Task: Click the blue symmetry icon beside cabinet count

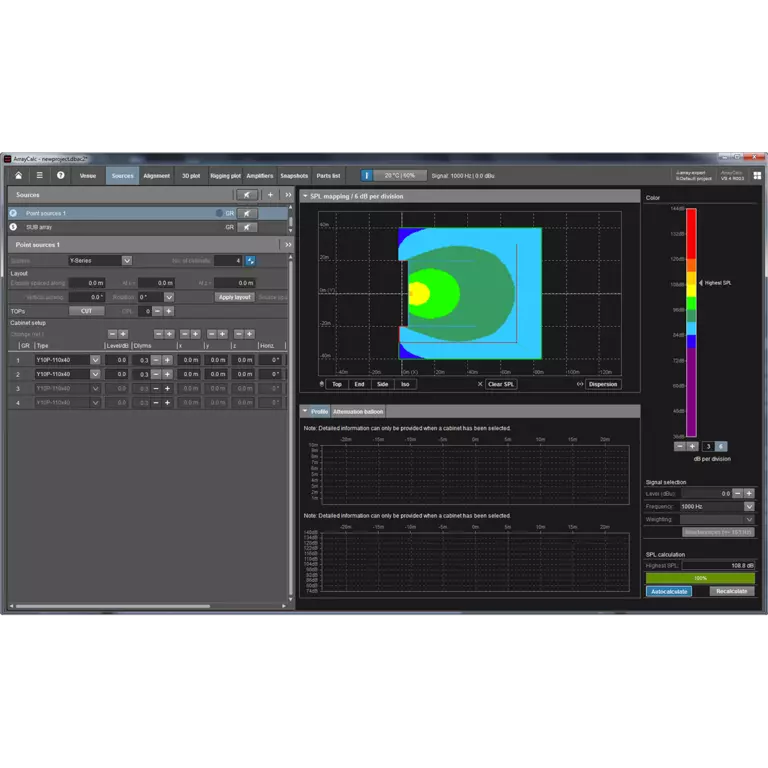Action: click(x=250, y=261)
